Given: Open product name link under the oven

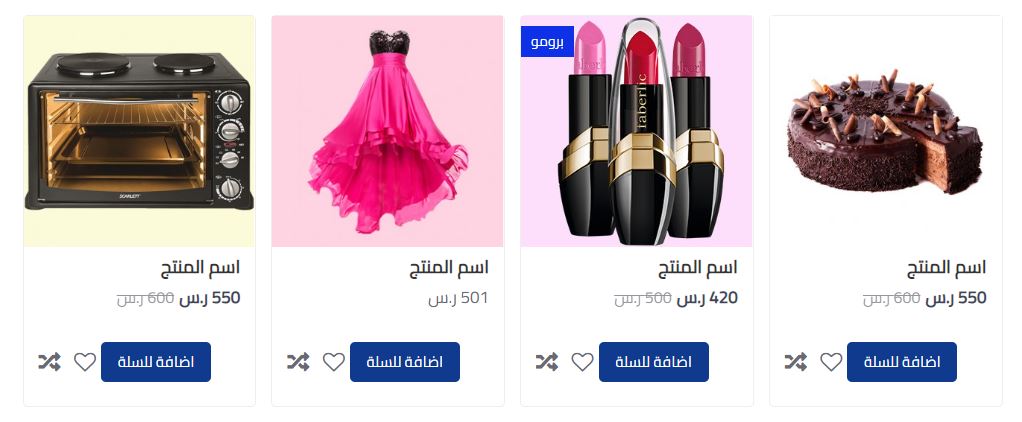Looking at the screenshot, I should tap(201, 267).
